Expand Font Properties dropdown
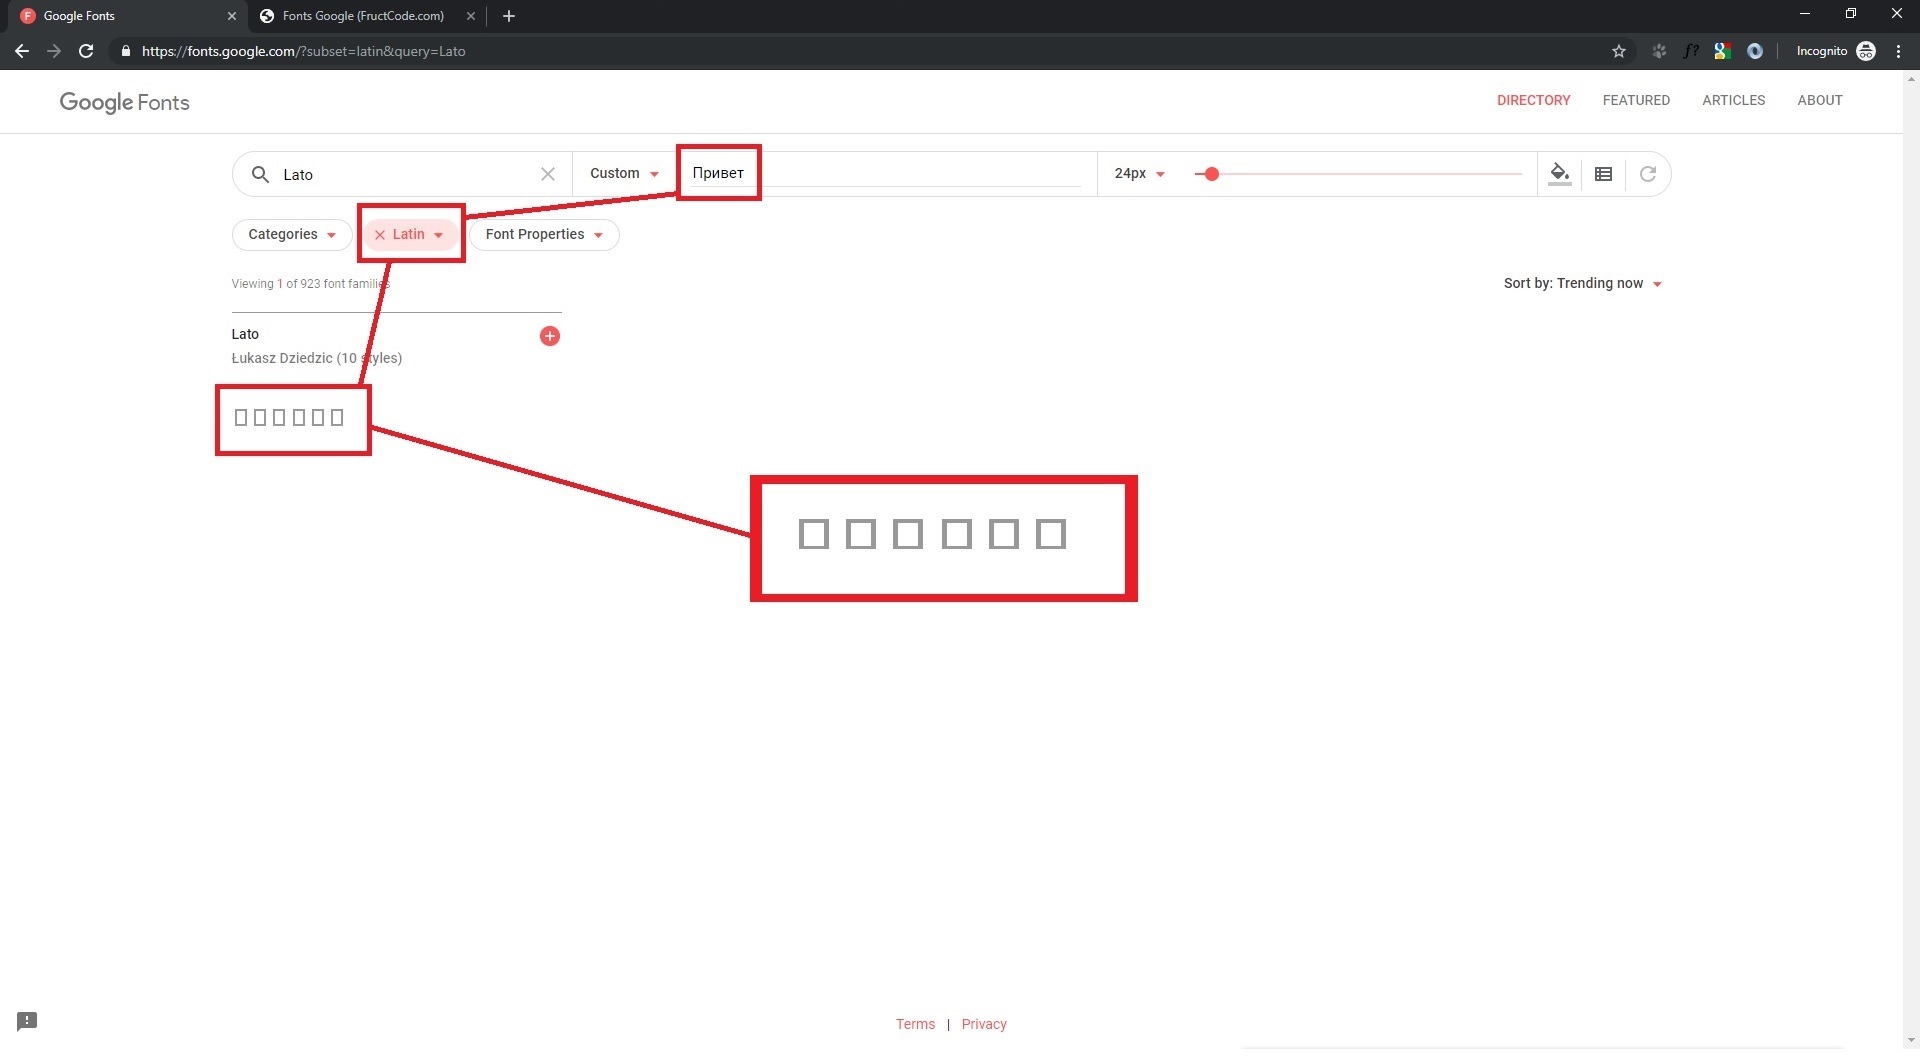The image size is (1924, 1058). point(545,235)
